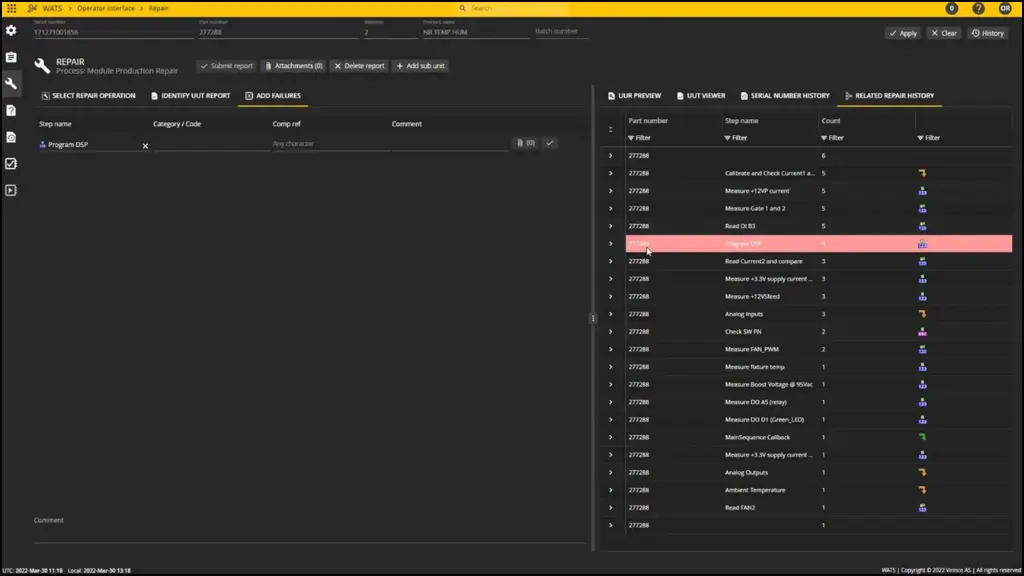Click the search magnifier icon
Screen dimensions: 1024x576
[x=462, y=8]
